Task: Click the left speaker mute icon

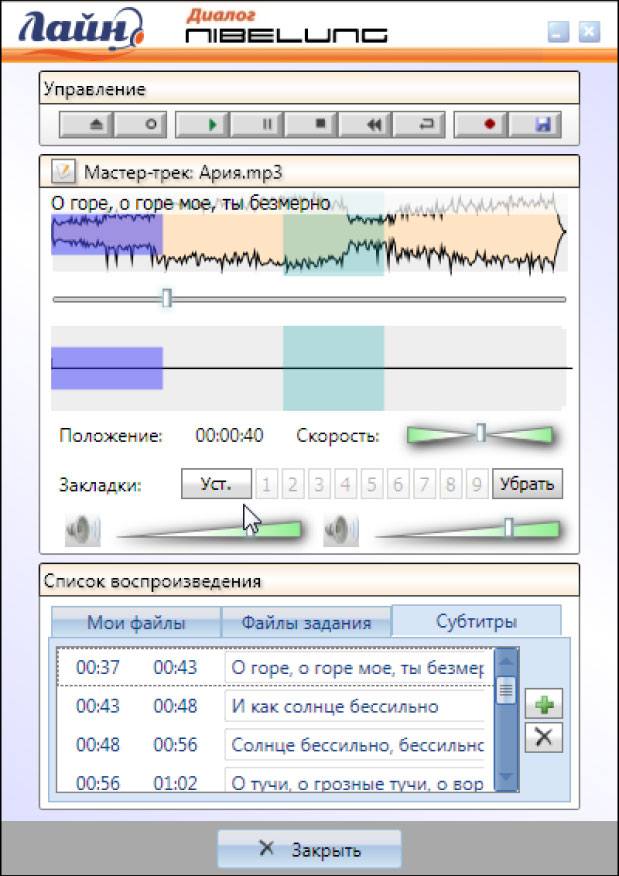Action: (x=83, y=529)
